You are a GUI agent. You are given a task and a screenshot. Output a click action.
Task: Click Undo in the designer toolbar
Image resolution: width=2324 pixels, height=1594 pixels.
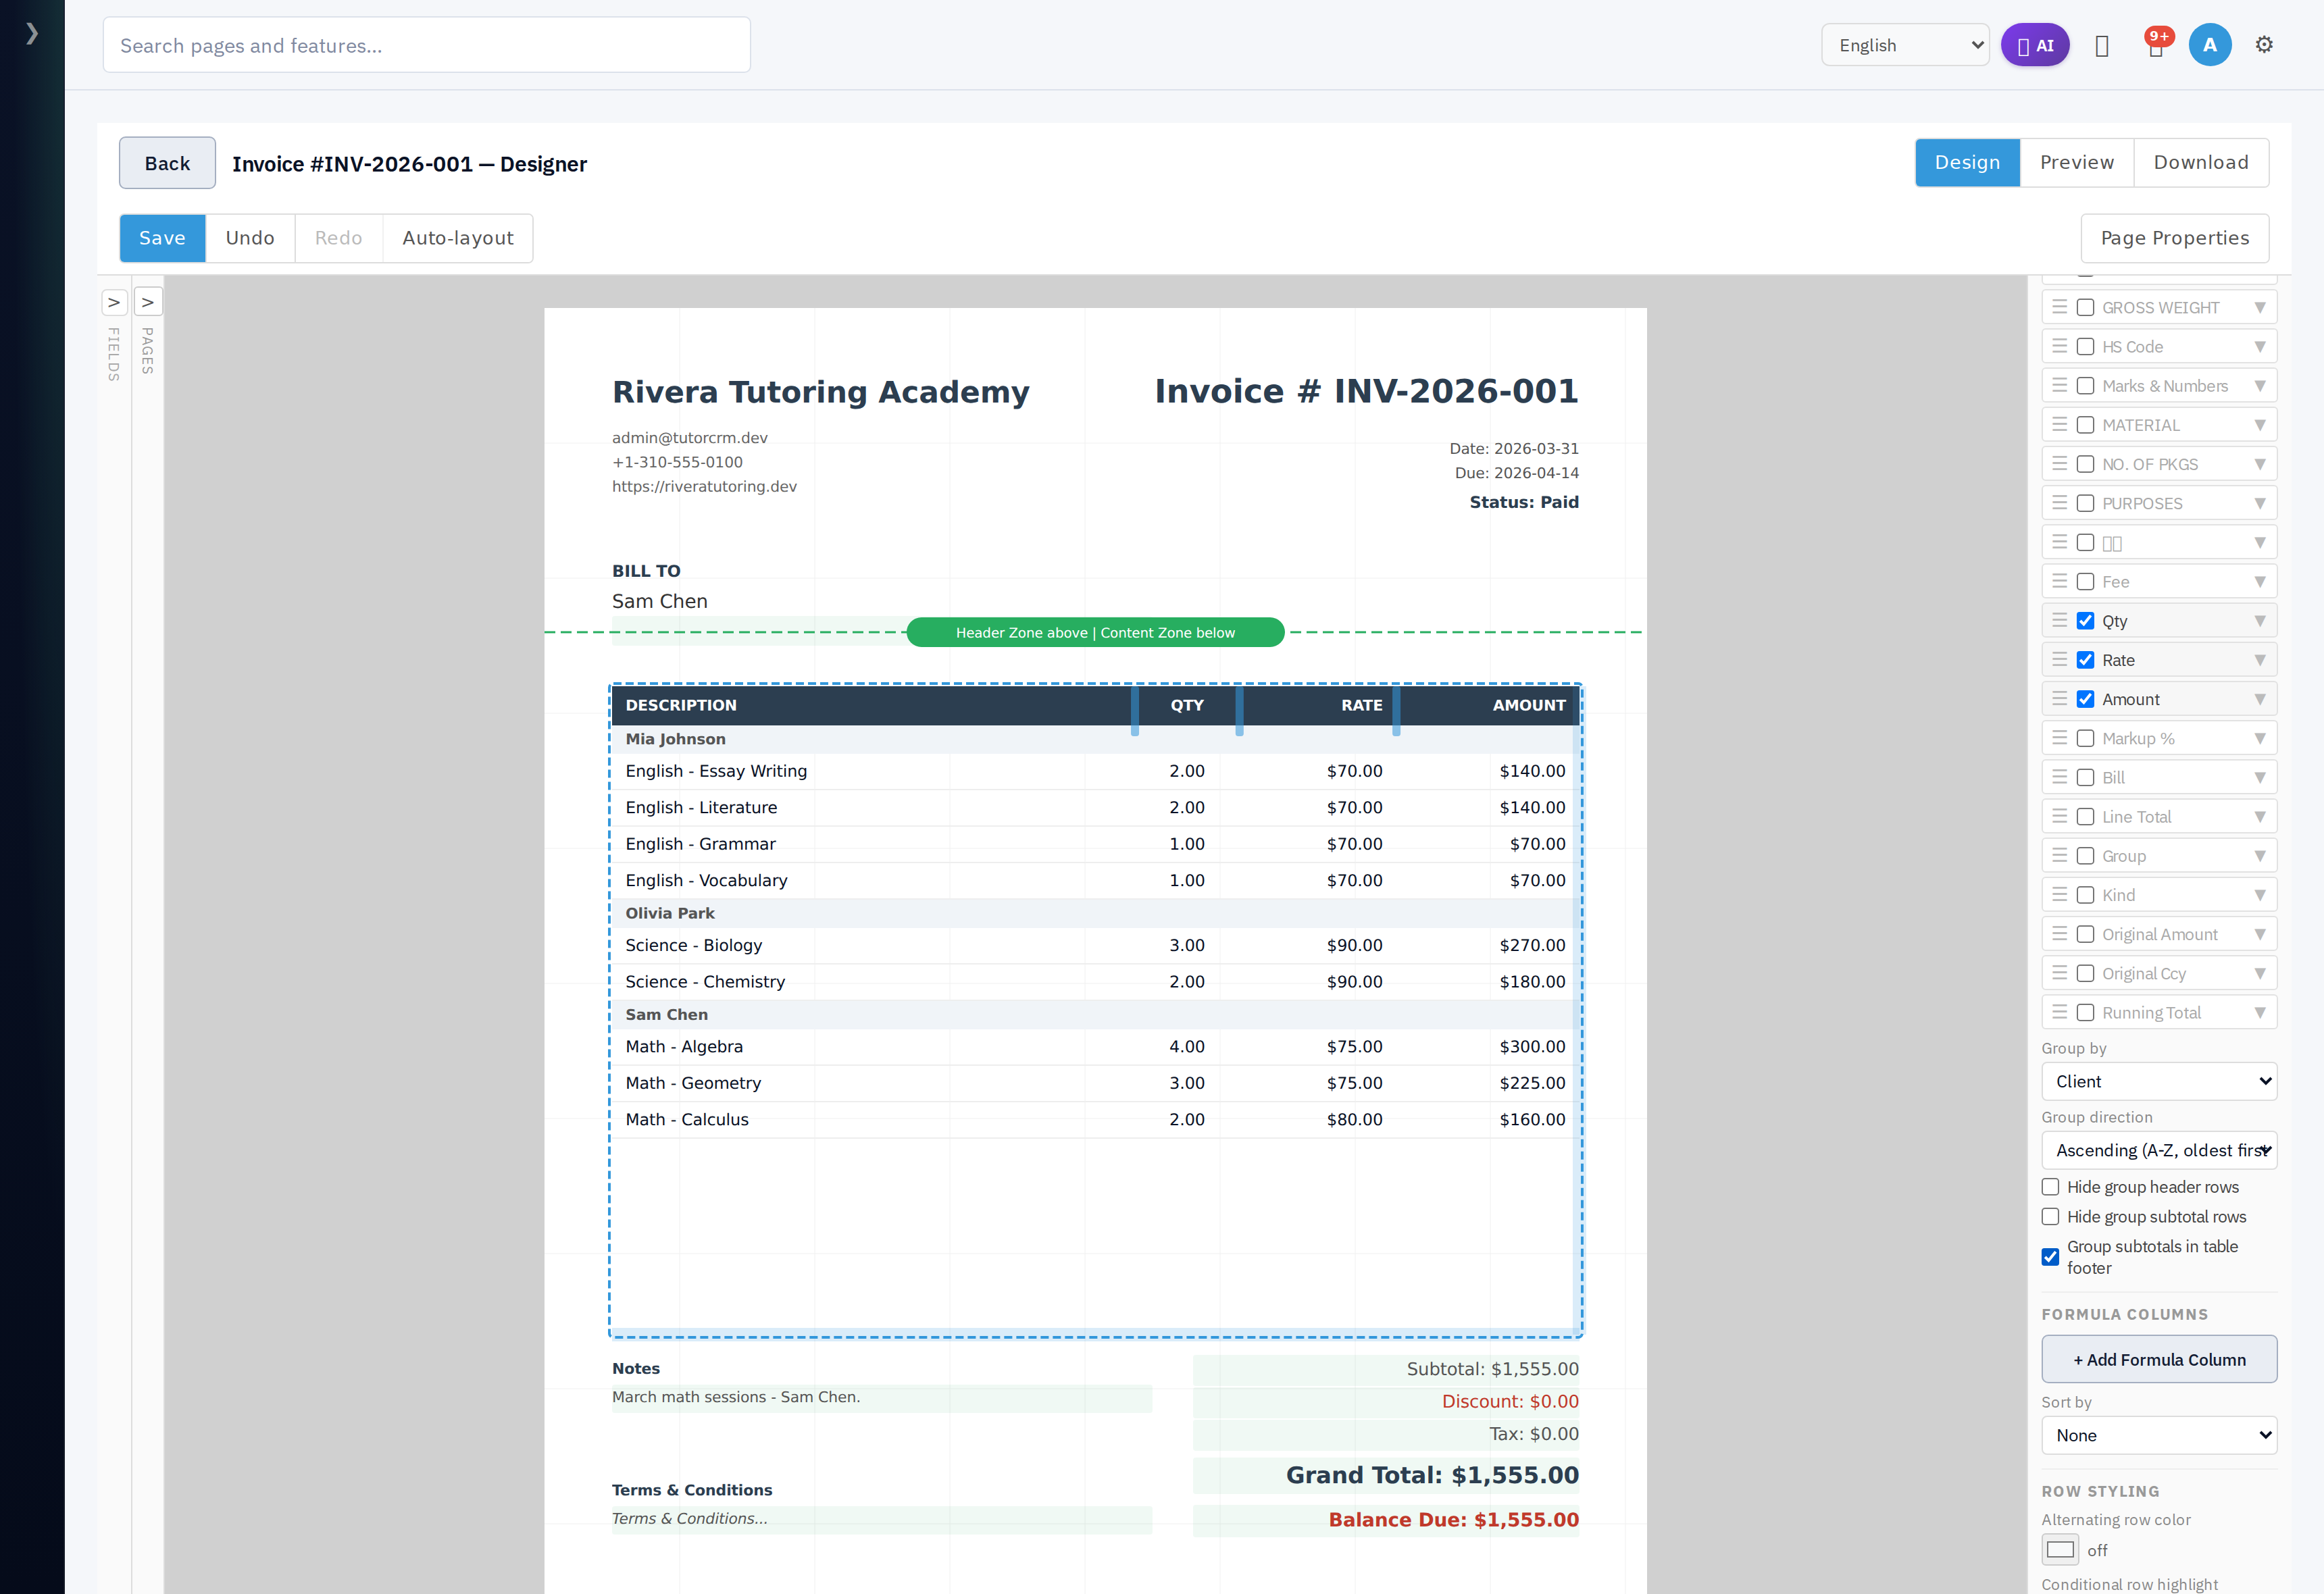[250, 238]
